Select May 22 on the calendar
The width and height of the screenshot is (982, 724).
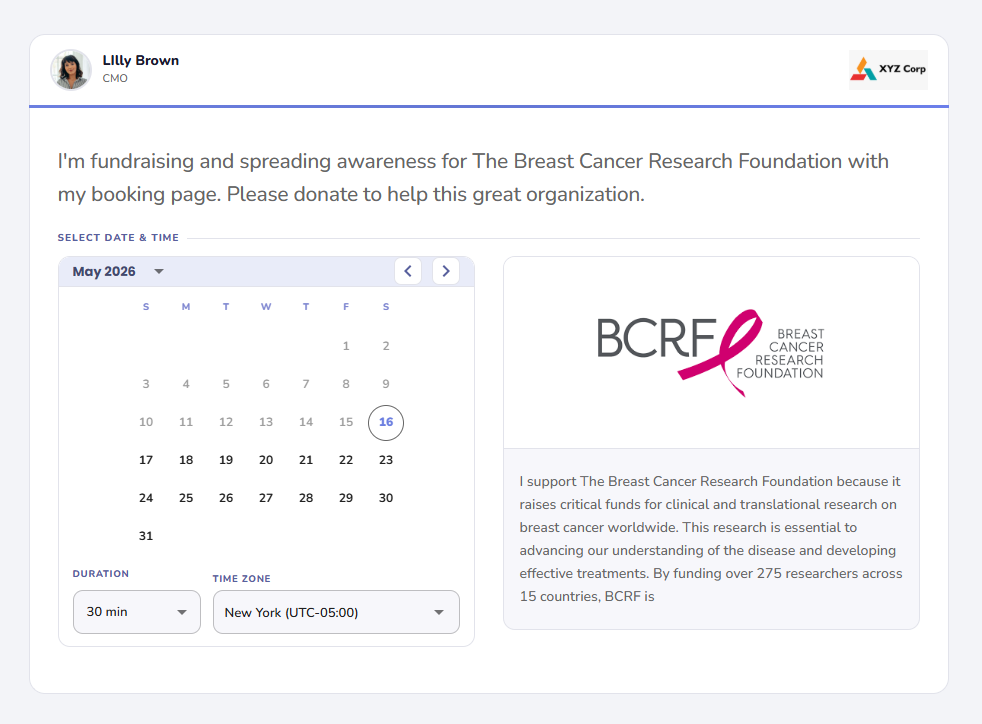pos(346,460)
